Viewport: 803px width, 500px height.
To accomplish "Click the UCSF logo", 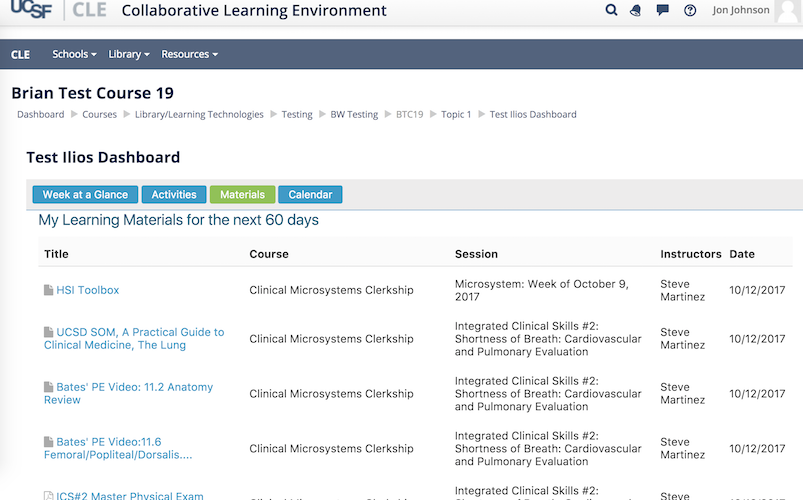I will [31, 11].
